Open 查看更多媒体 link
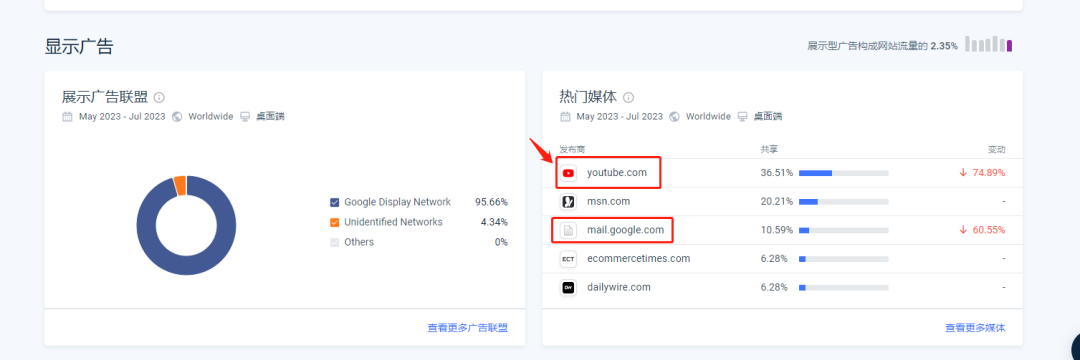The width and height of the screenshot is (1080, 360). [x=975, y=328]
